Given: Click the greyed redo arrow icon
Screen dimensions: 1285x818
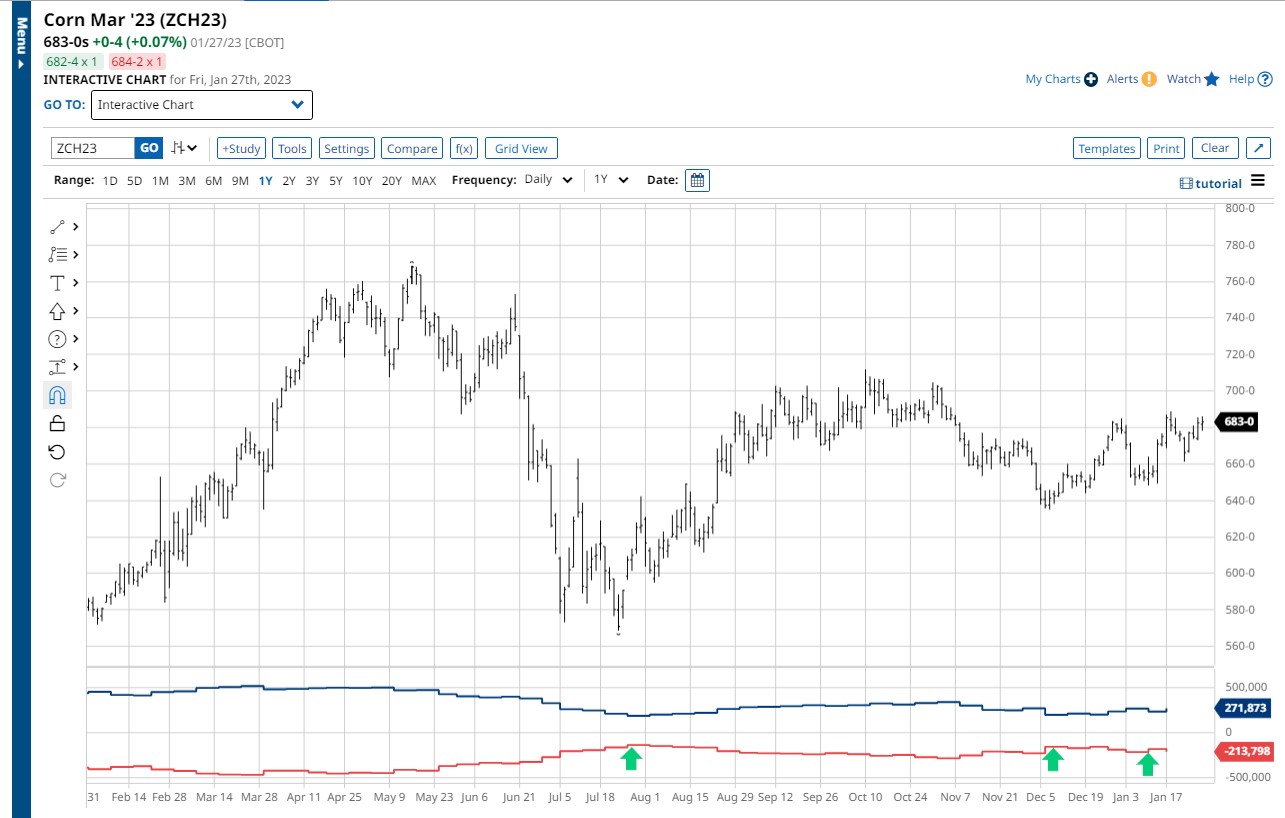Looking at the screenshot, I should click(57, 480).
